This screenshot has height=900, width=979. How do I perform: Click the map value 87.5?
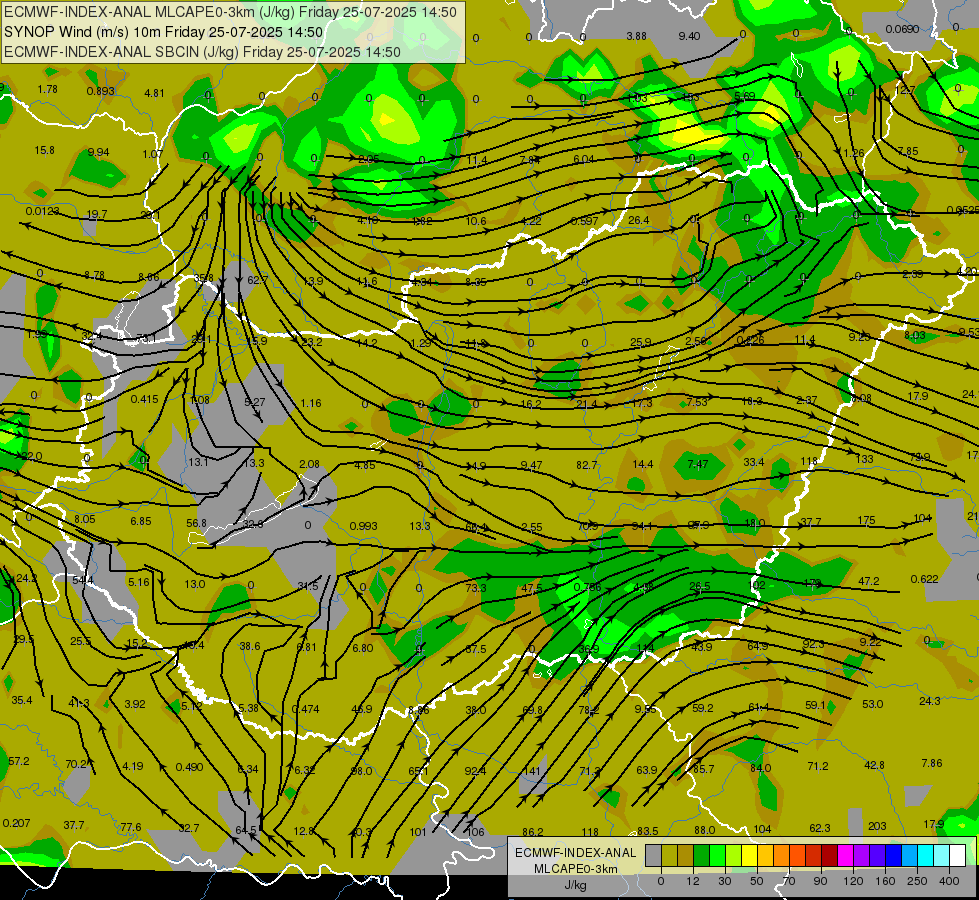(x=476, y=649)
